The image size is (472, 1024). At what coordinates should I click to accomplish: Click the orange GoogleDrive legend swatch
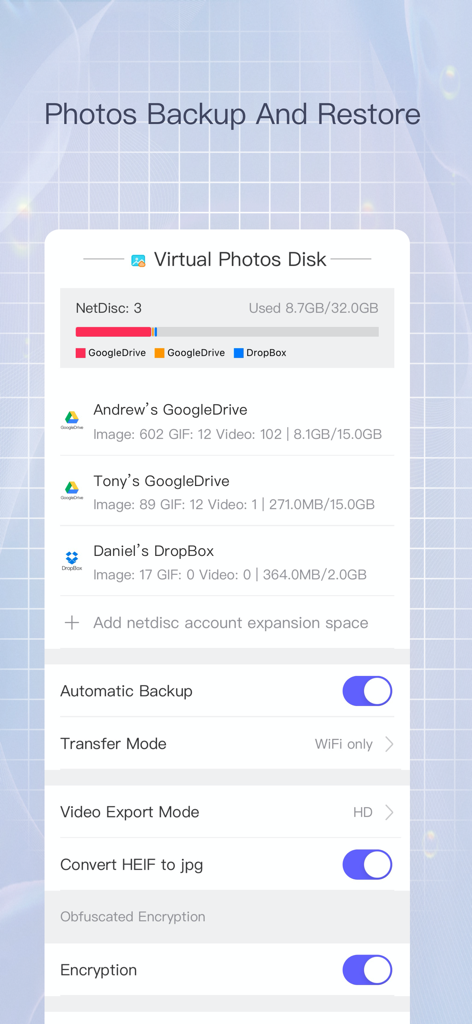(159, 353)
